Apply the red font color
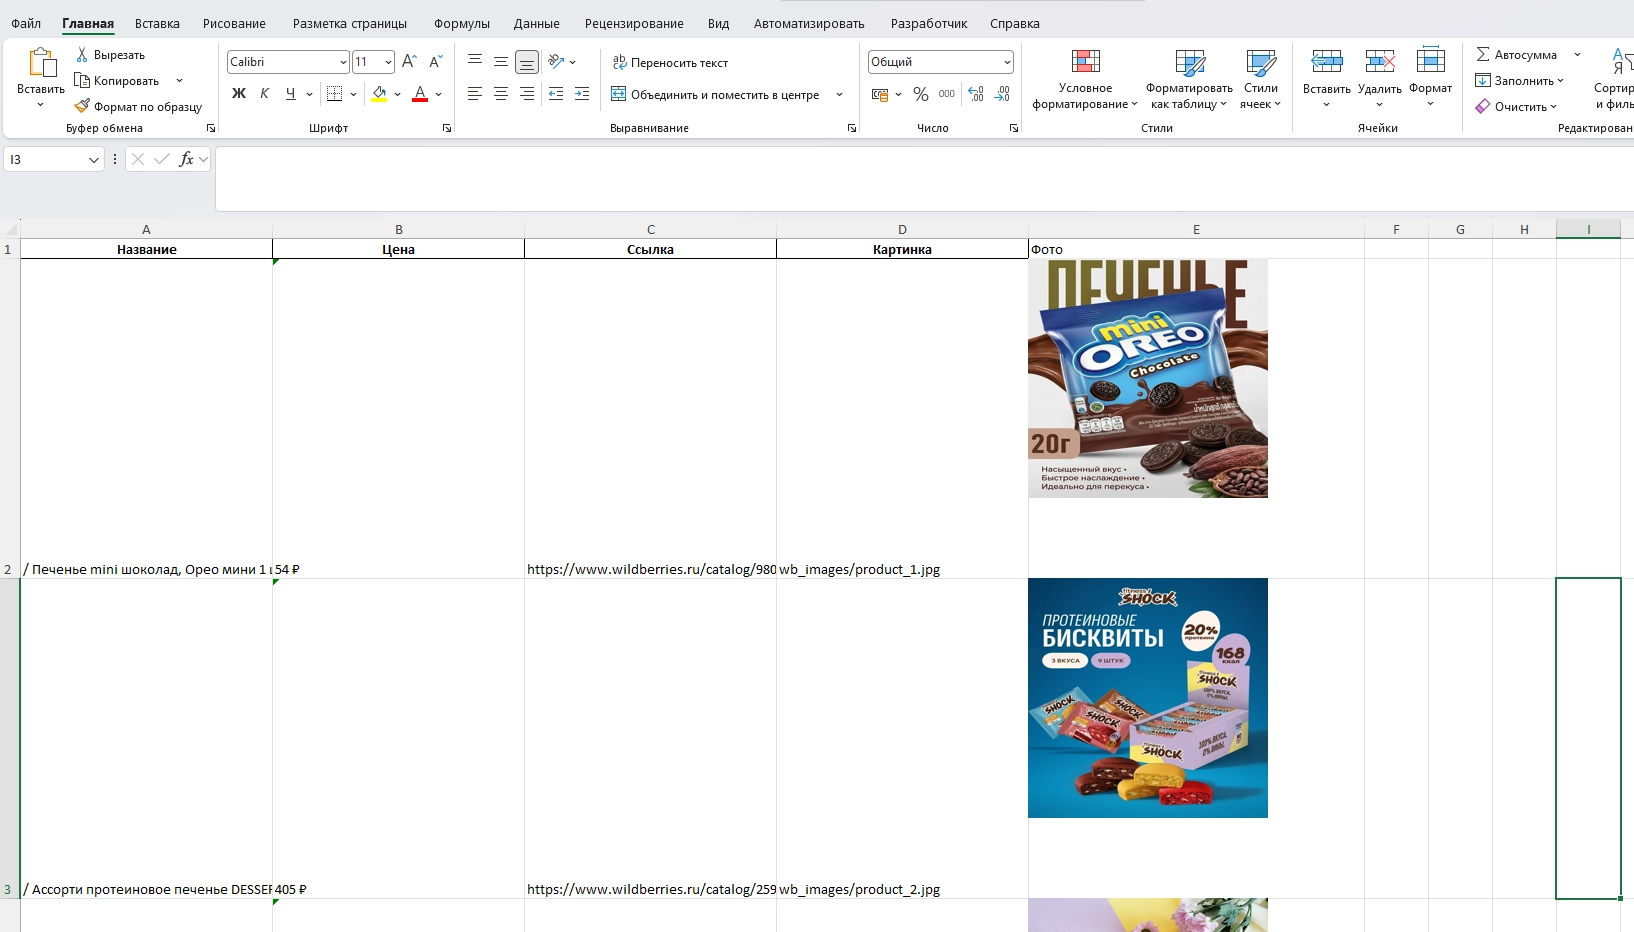This screenshot has height=932, width=1634. tap(420, 94)
